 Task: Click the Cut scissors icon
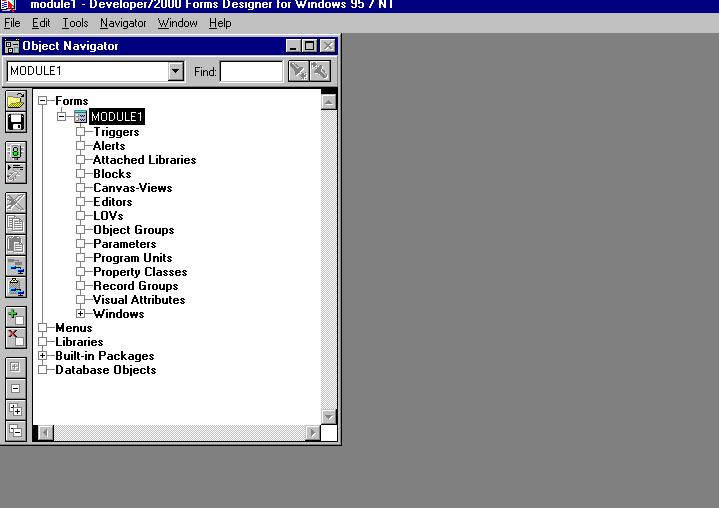coord(16,202)
